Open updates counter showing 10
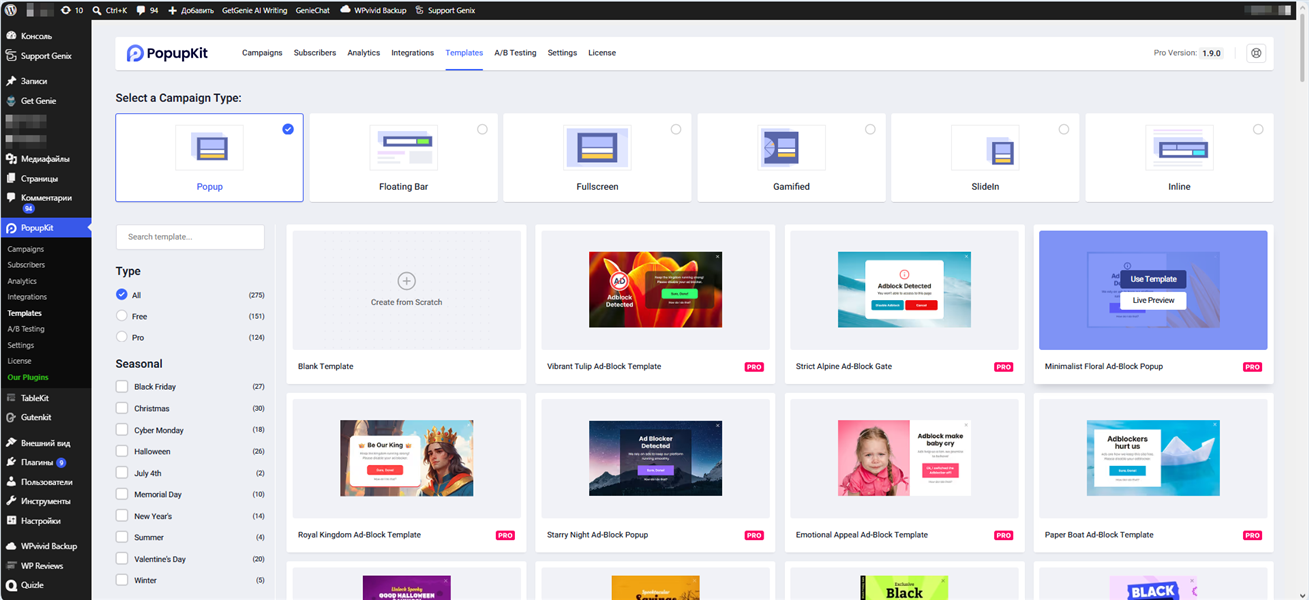1309x600 pixels. 72,10
